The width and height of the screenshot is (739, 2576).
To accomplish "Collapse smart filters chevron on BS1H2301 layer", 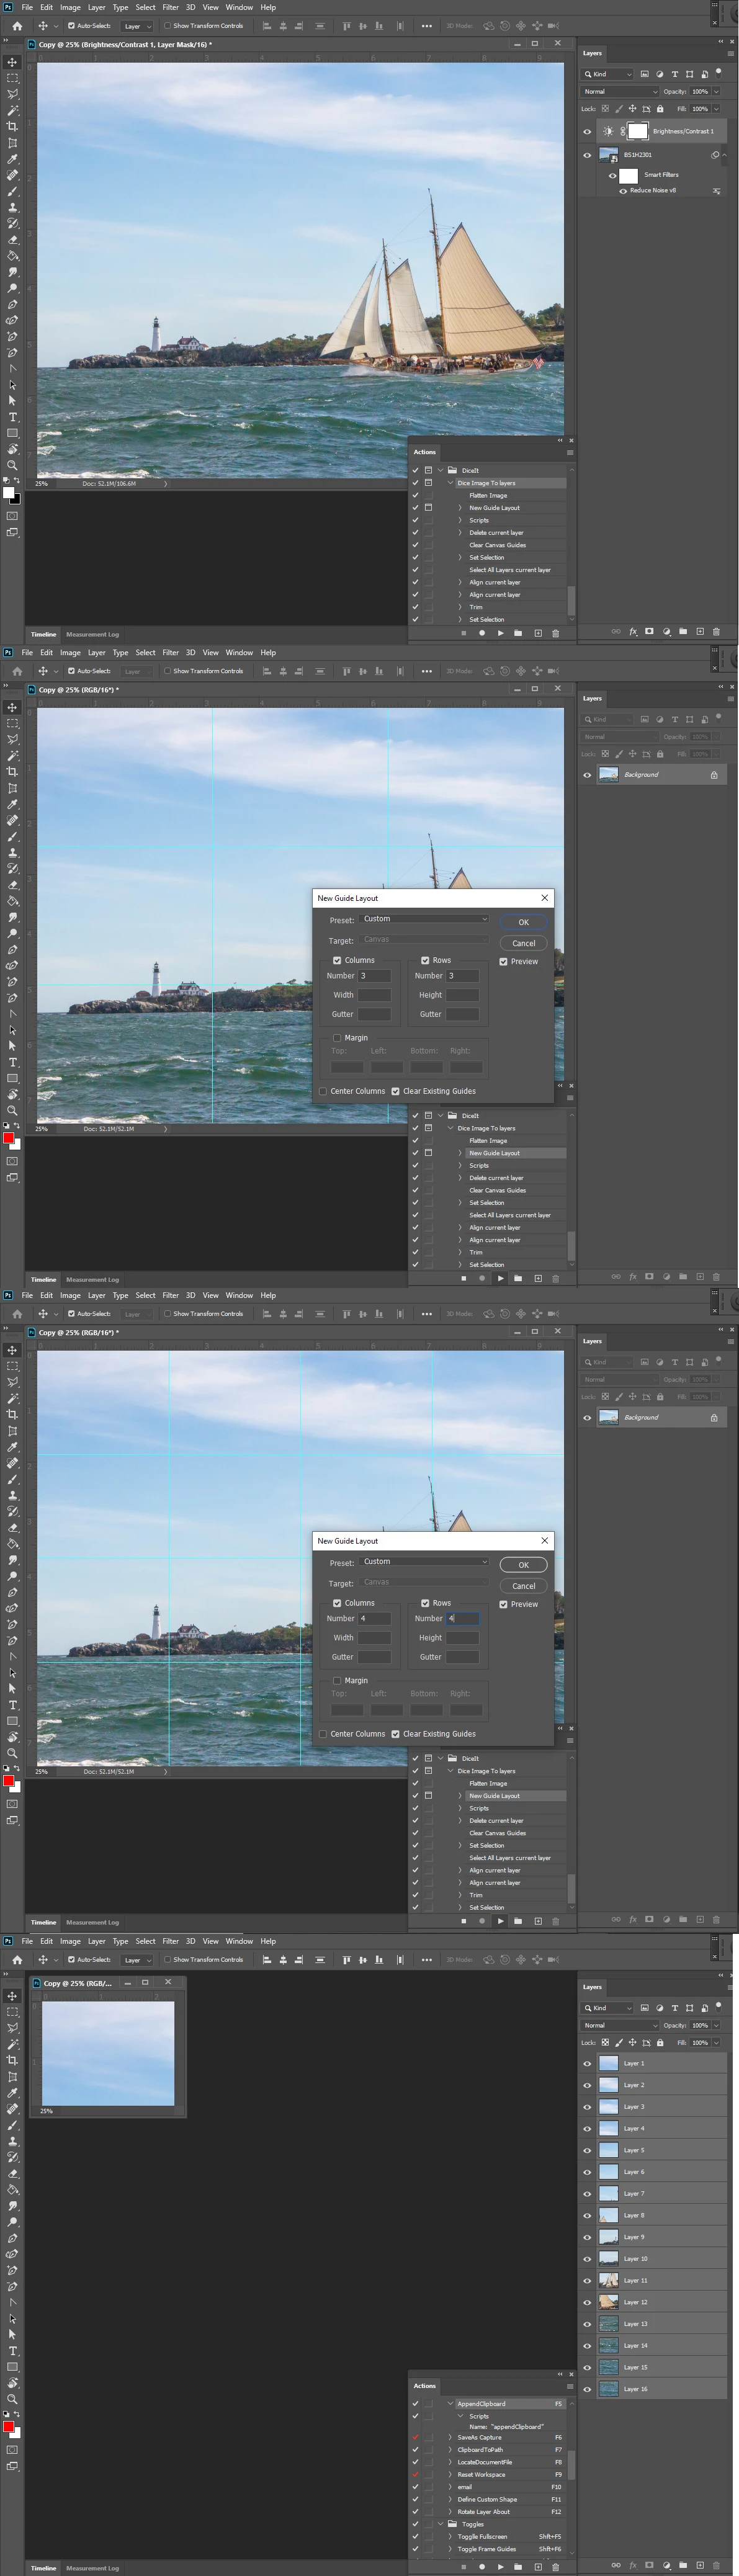I will click(x=724, y=155).
